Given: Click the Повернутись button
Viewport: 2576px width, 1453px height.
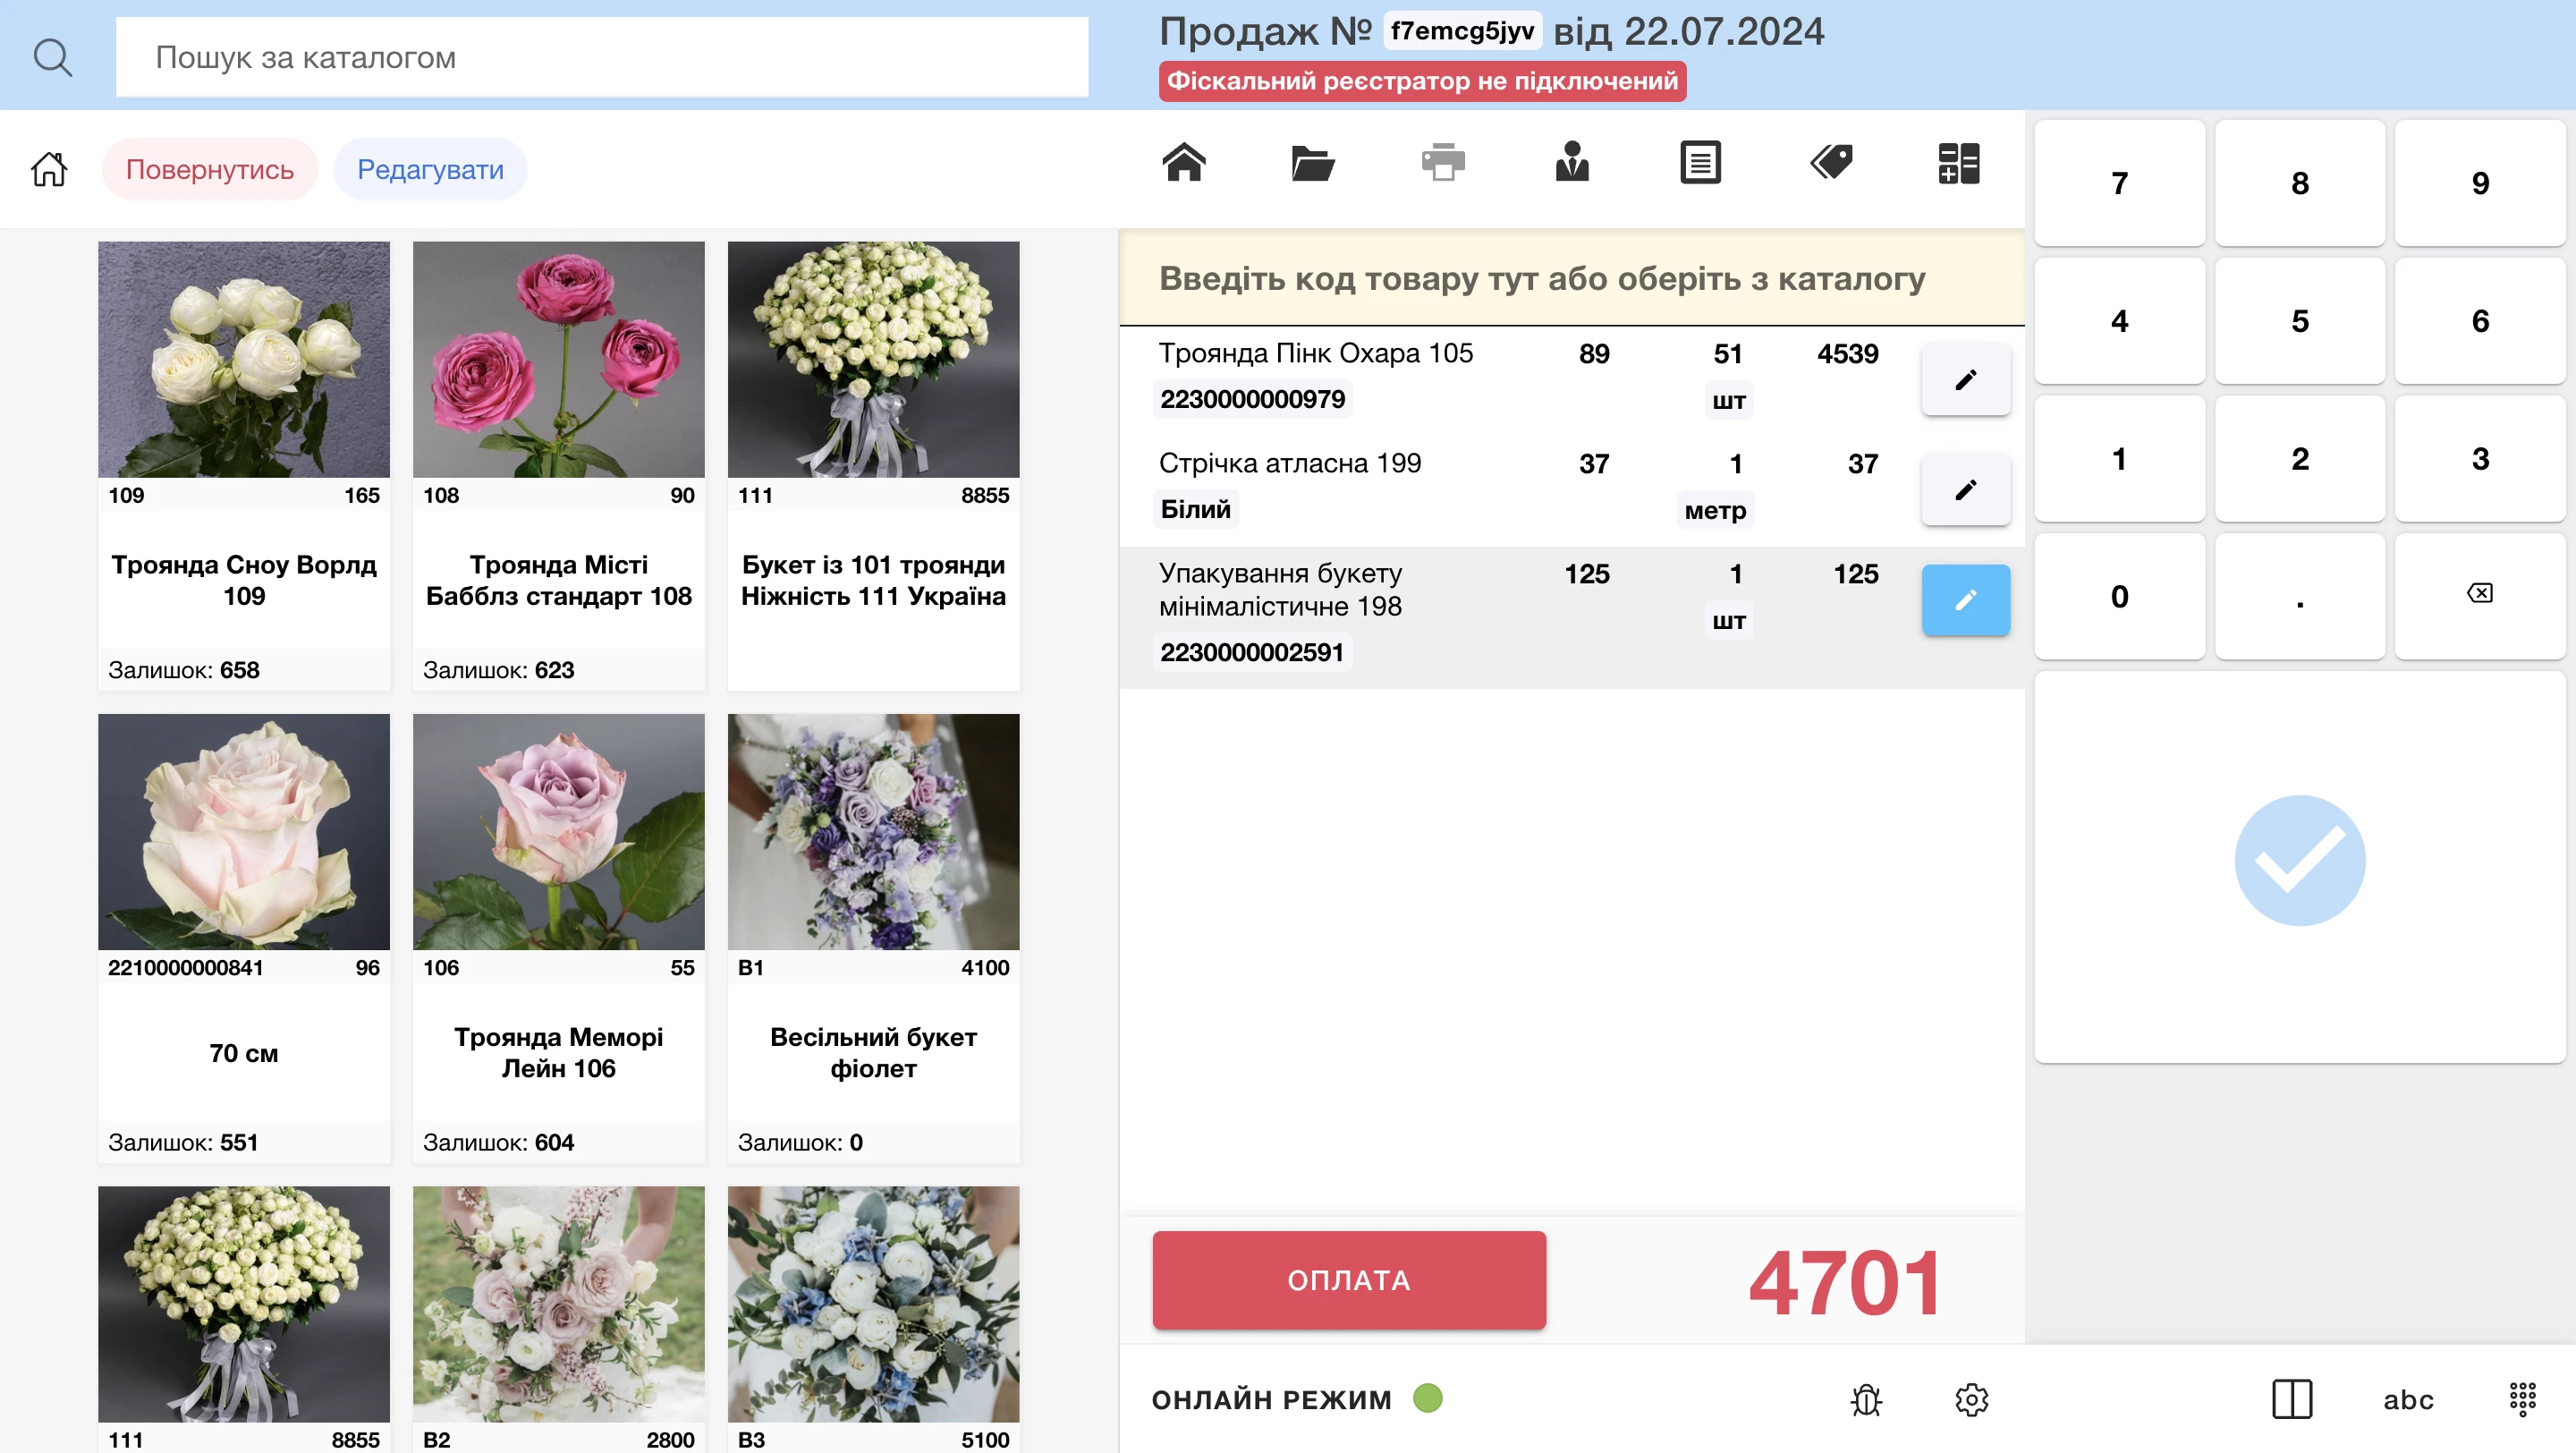Looking at the screenshot, I should click(x=209, y=169).
